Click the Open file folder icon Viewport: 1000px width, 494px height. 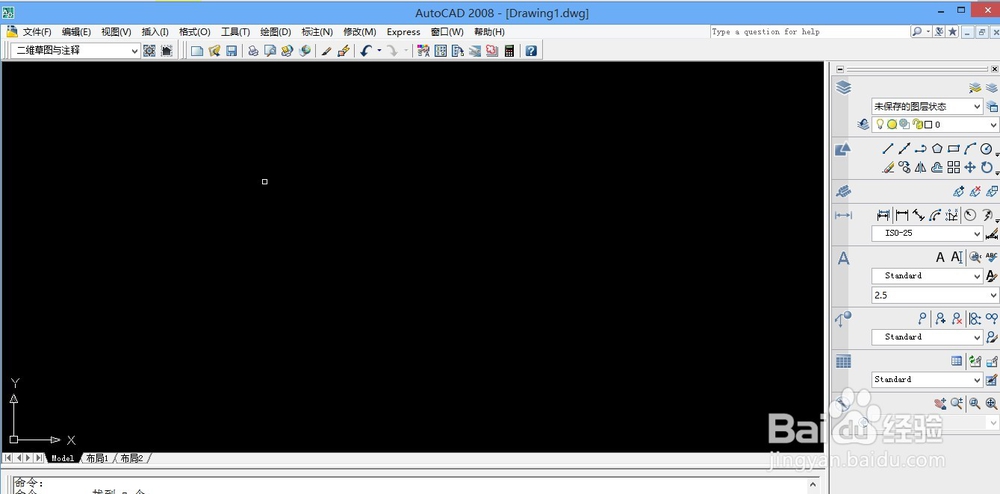(214, 51)
